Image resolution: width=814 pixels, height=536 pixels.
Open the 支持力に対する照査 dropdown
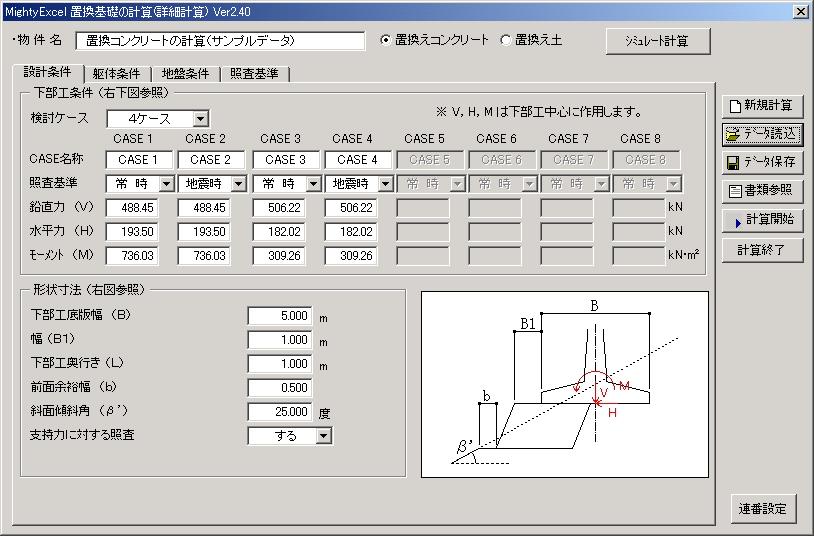coord(323,436)
